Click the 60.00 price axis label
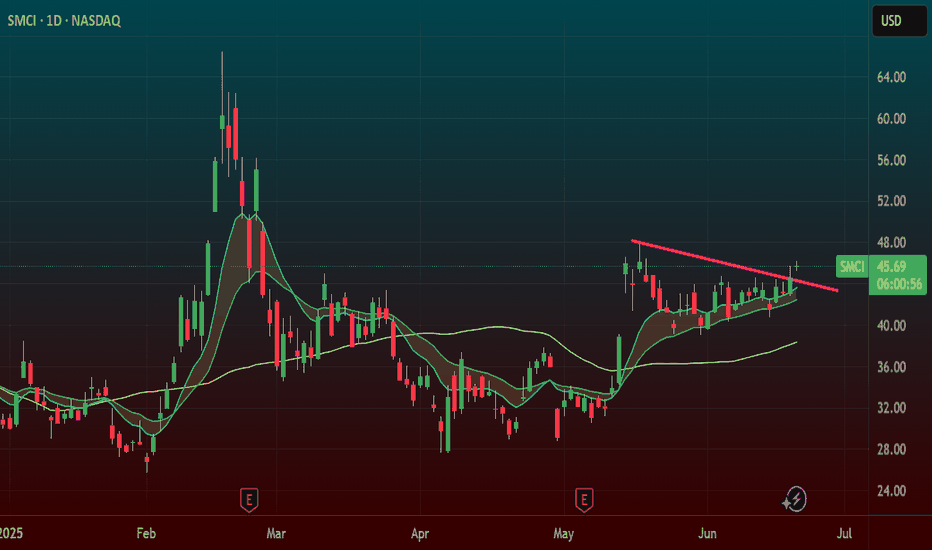The image size is (932, 550). pos(892,119)
